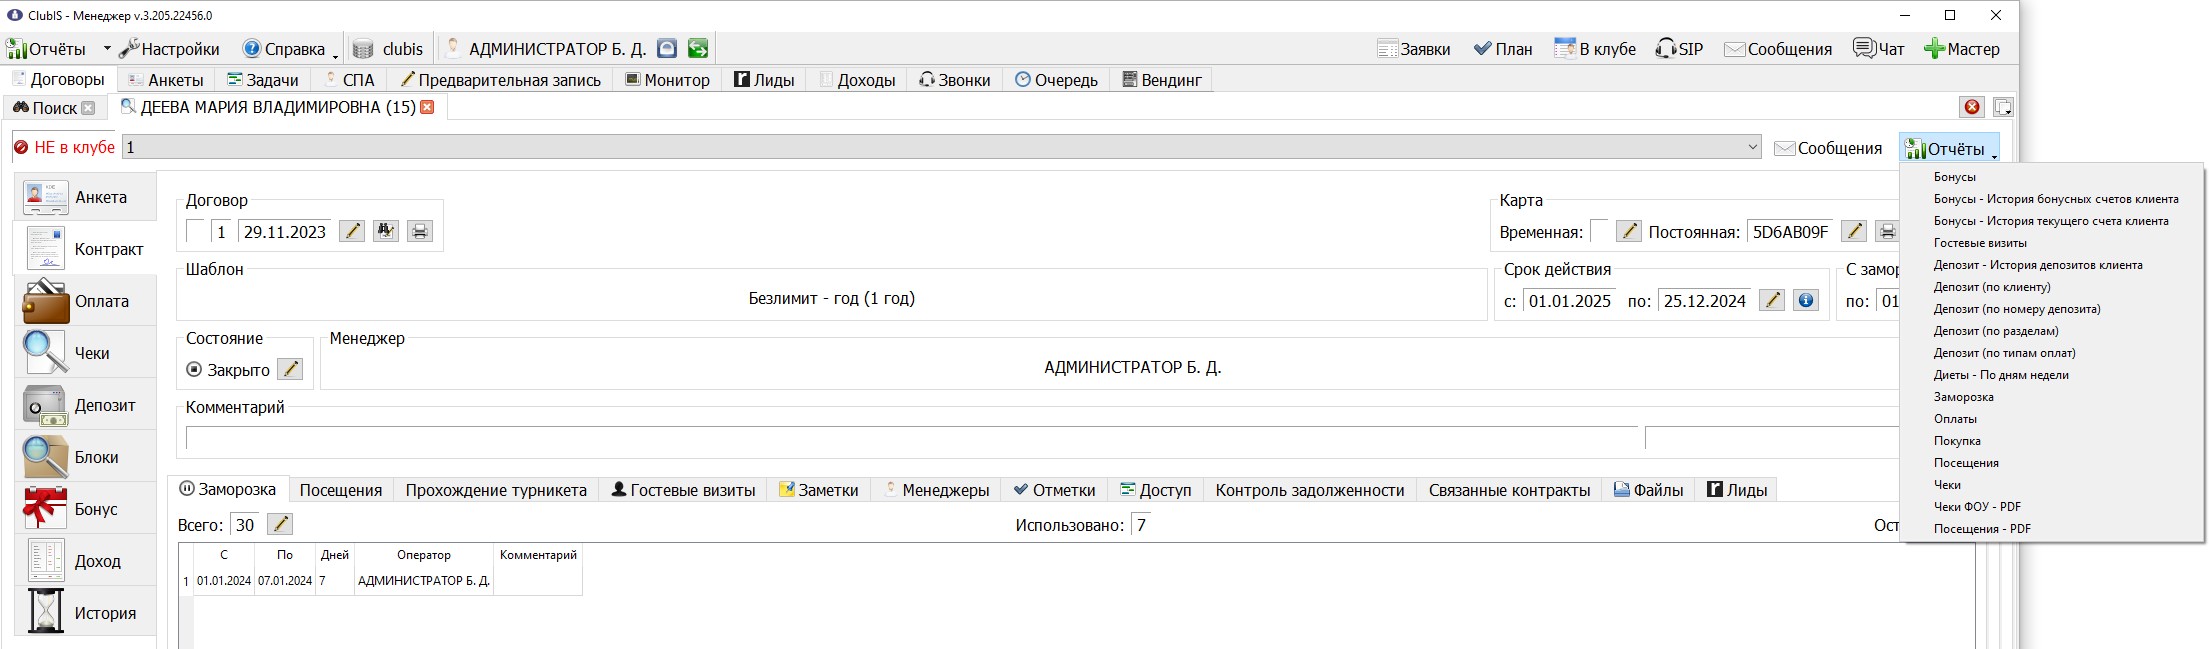Edit the Состояние status with pencil icon
This screenshot has height=649, width=2212.
(290, 370)
